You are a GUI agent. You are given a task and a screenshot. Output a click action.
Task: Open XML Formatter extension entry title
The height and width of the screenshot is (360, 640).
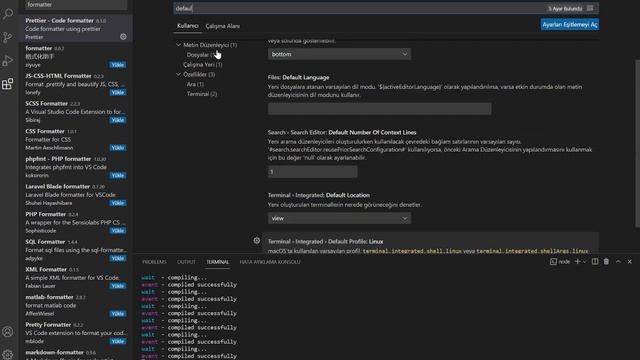tap(46, 269)
